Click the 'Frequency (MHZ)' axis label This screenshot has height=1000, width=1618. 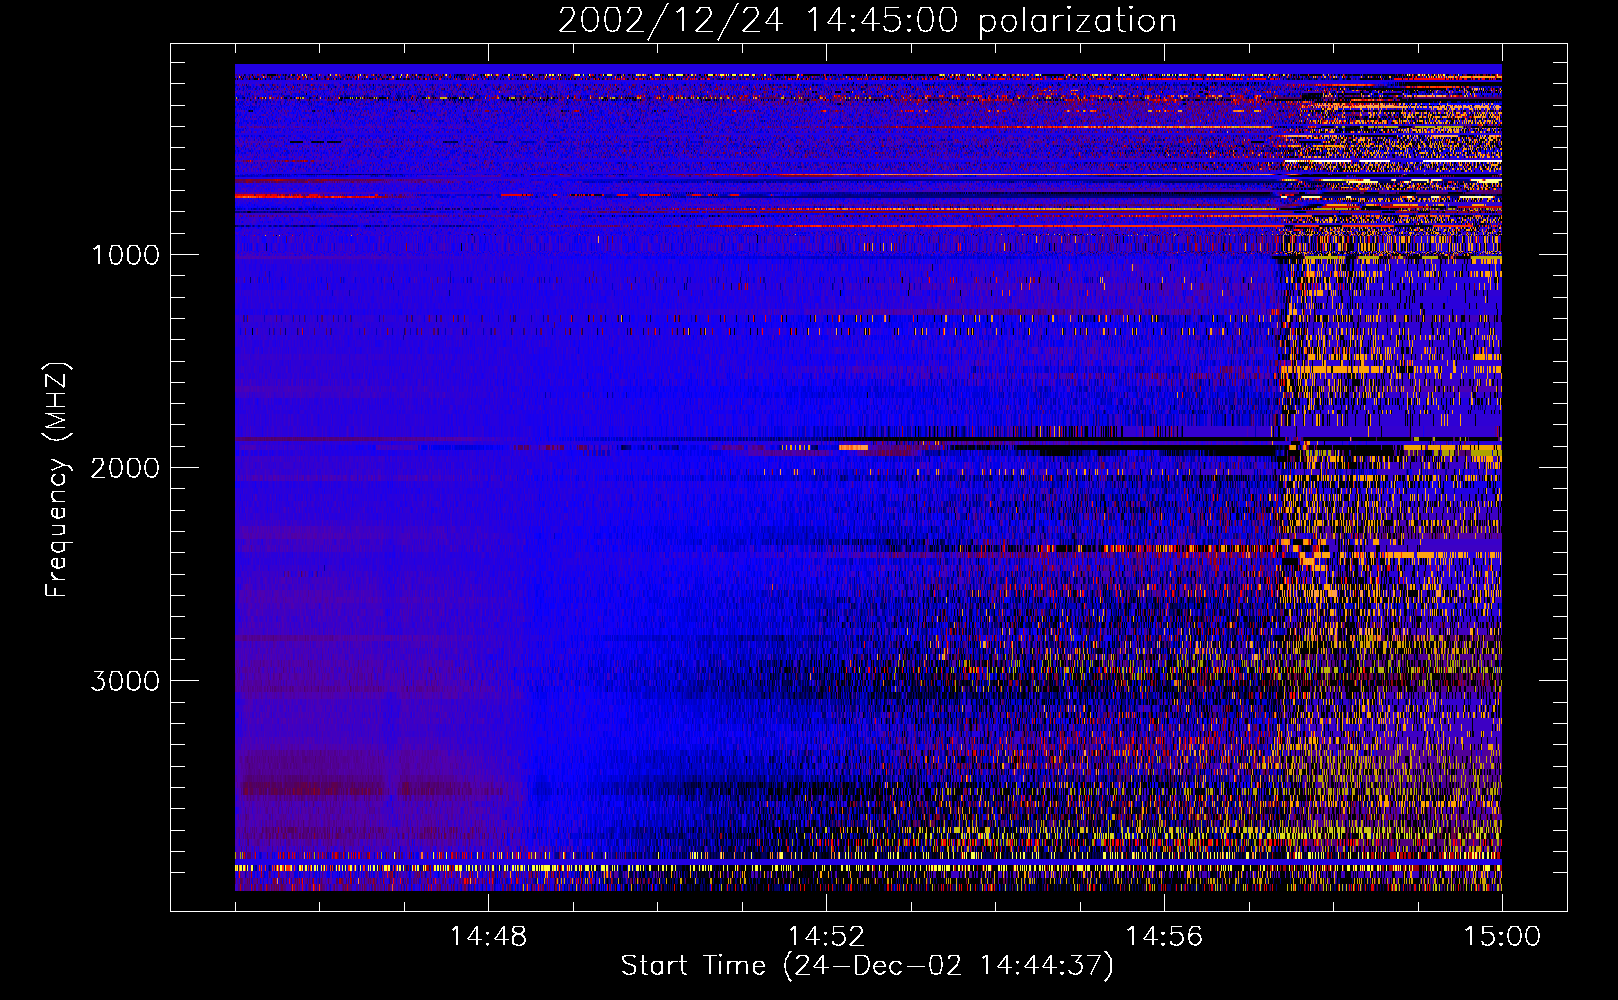pyautogui.click(x=57, y=480)
